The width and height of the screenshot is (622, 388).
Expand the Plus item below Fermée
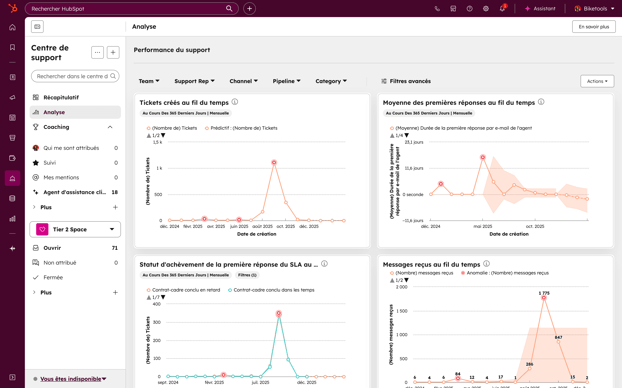(x=42, y=292)
